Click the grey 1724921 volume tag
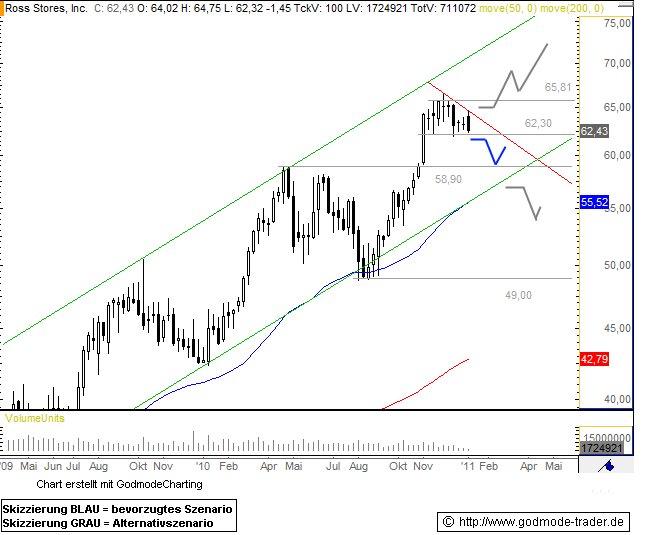Viewport: 656px width, 535px height. [602, 448]
